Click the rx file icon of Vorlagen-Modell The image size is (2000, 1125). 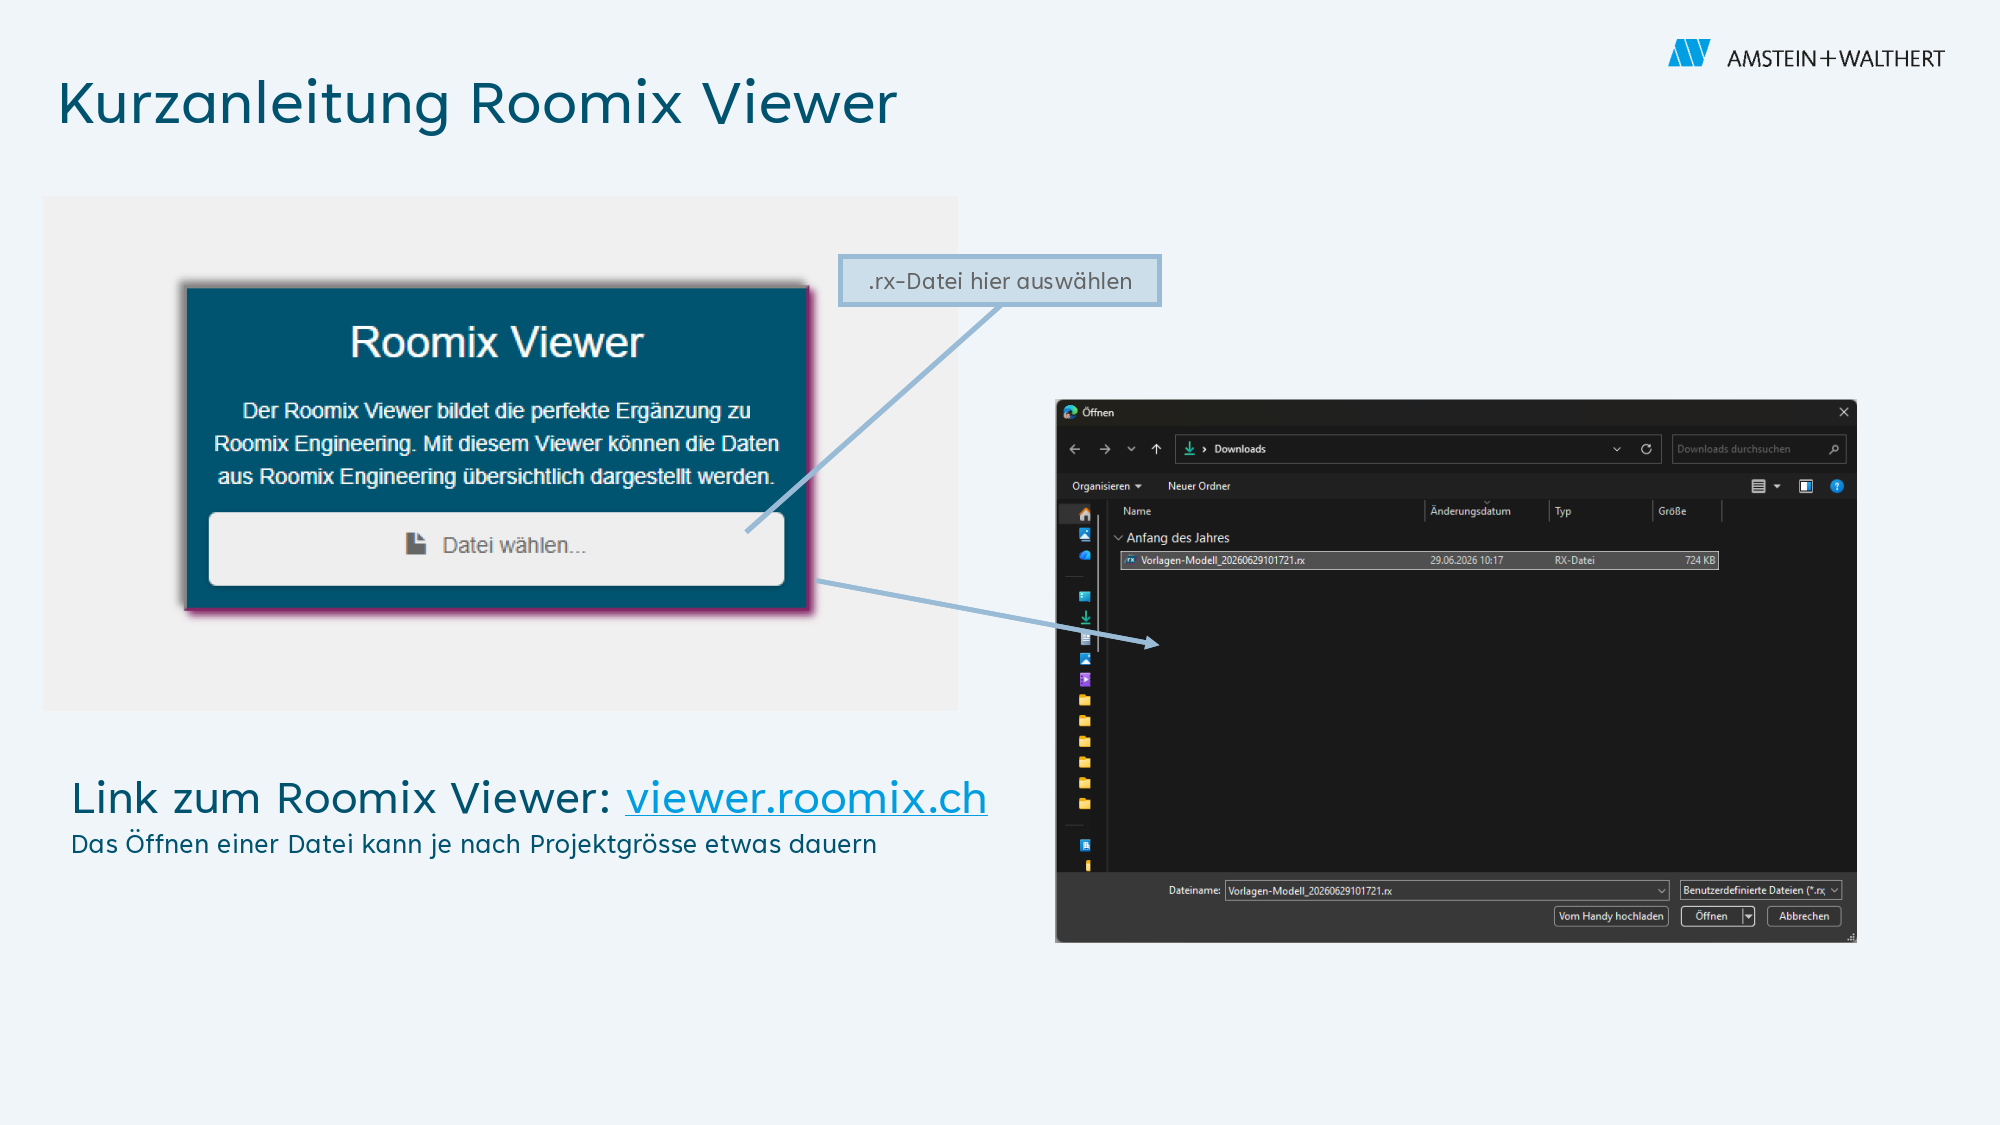click(1131, 560)
